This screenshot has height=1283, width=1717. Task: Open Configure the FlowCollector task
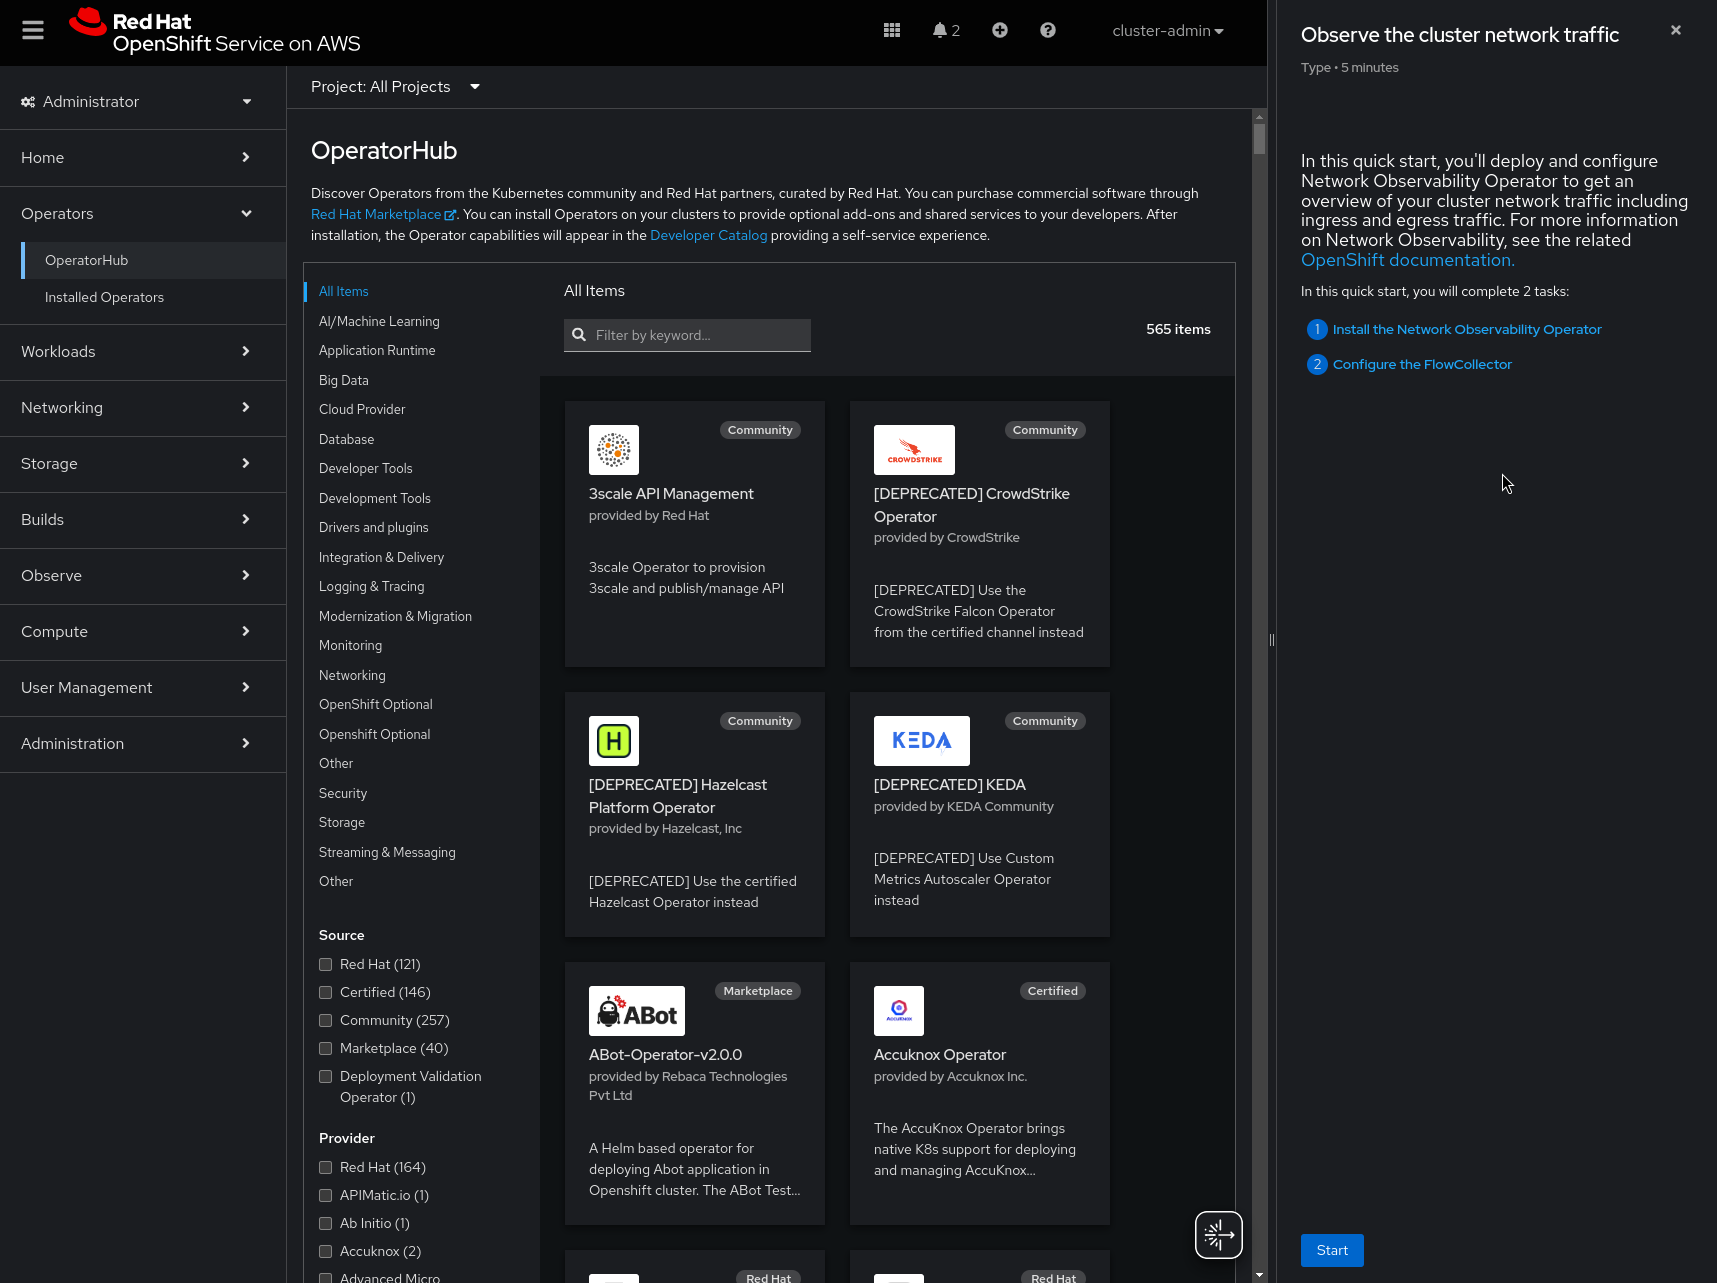pyautogui.click(x=1422, y=364)
